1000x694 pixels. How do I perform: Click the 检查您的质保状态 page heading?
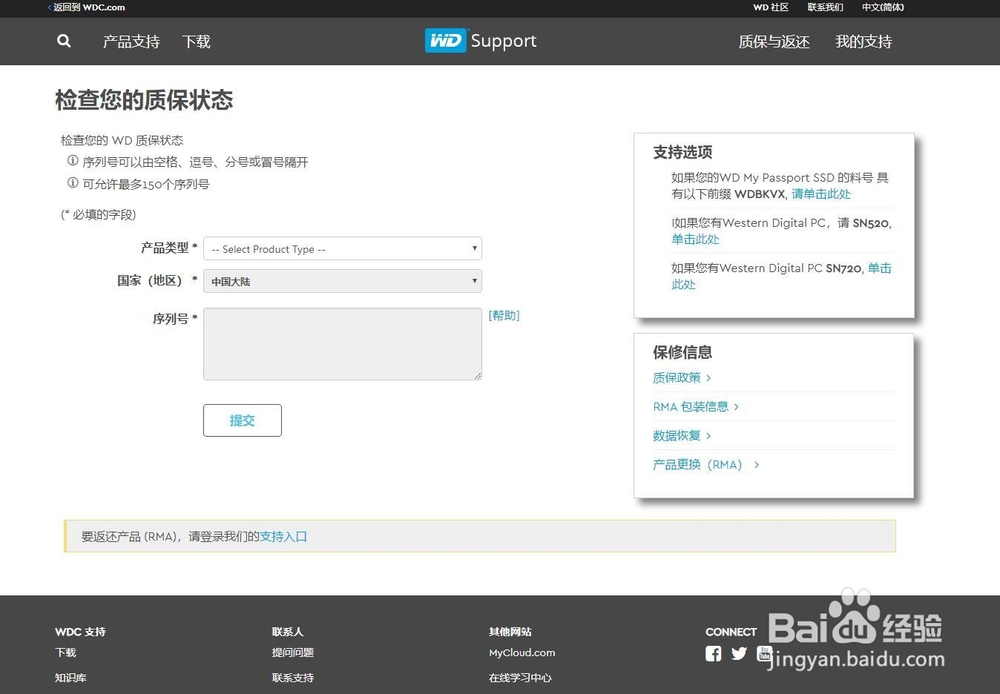tap(144, 100)
